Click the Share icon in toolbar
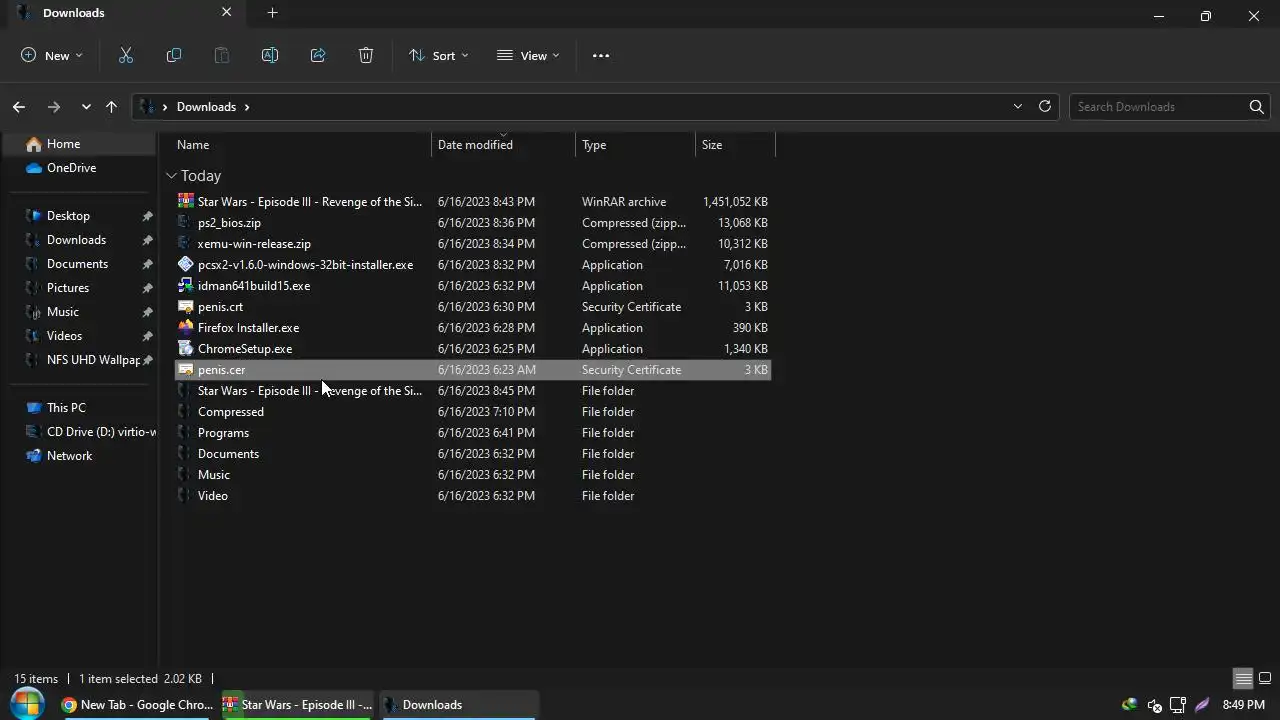1280x720 pixels. point(318,56)
